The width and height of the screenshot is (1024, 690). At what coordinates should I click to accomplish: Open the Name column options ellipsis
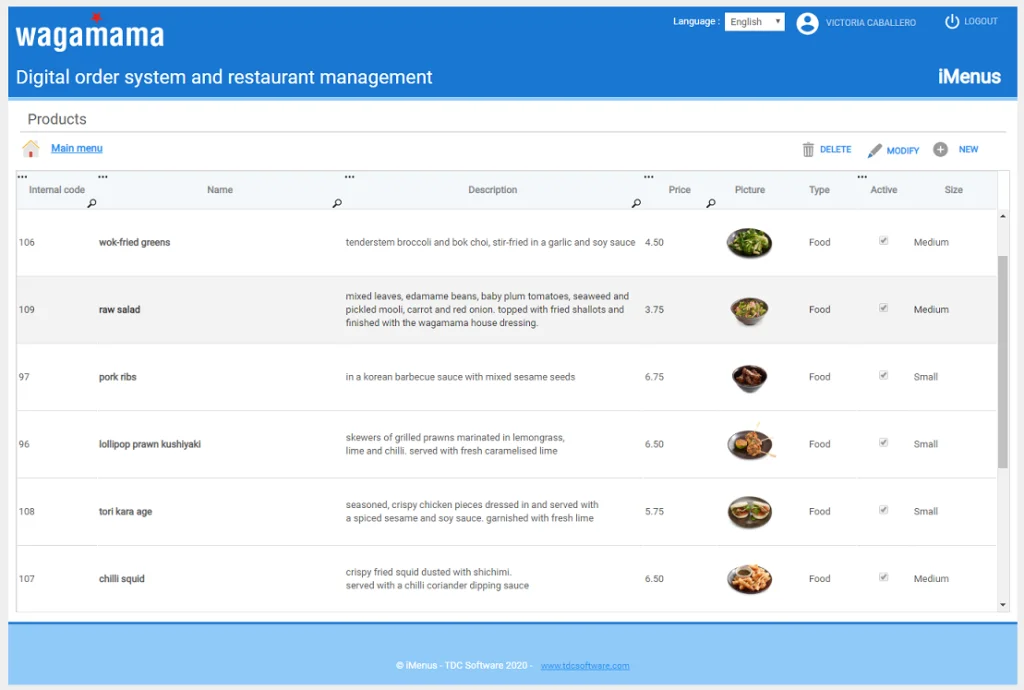pyautogui.click(x=102, y=177)
